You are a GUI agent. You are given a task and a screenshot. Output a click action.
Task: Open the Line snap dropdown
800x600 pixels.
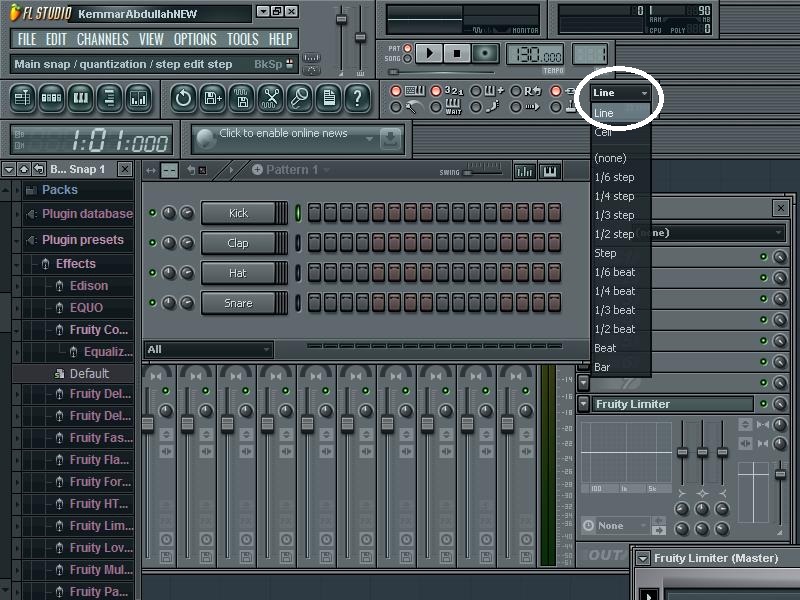click(x=620, y=93)
